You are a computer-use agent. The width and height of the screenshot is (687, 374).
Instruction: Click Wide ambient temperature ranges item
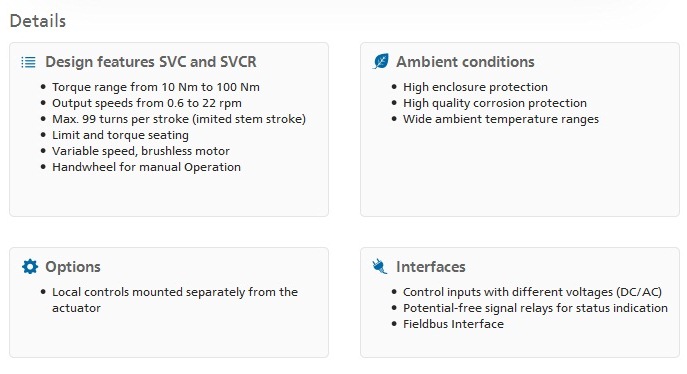(x=501, y=119)
